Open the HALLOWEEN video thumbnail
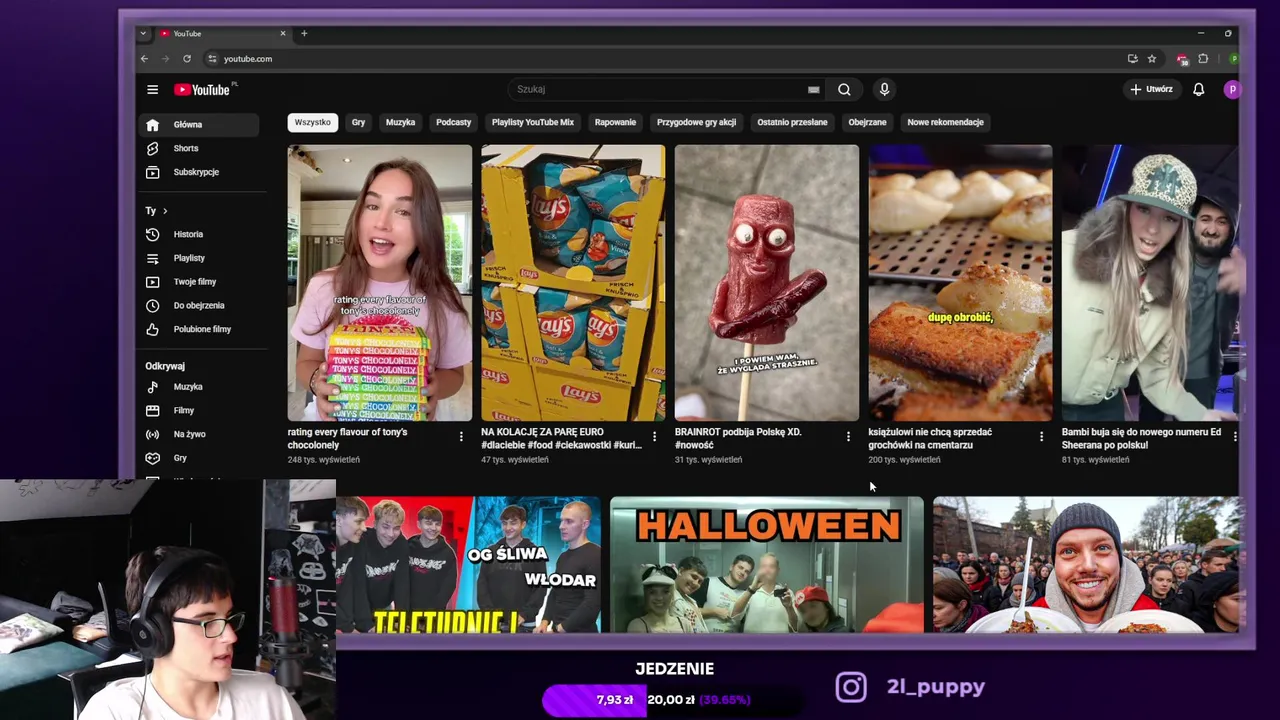The height and width of the screenshot is (720, 1280). coord(767,565)
